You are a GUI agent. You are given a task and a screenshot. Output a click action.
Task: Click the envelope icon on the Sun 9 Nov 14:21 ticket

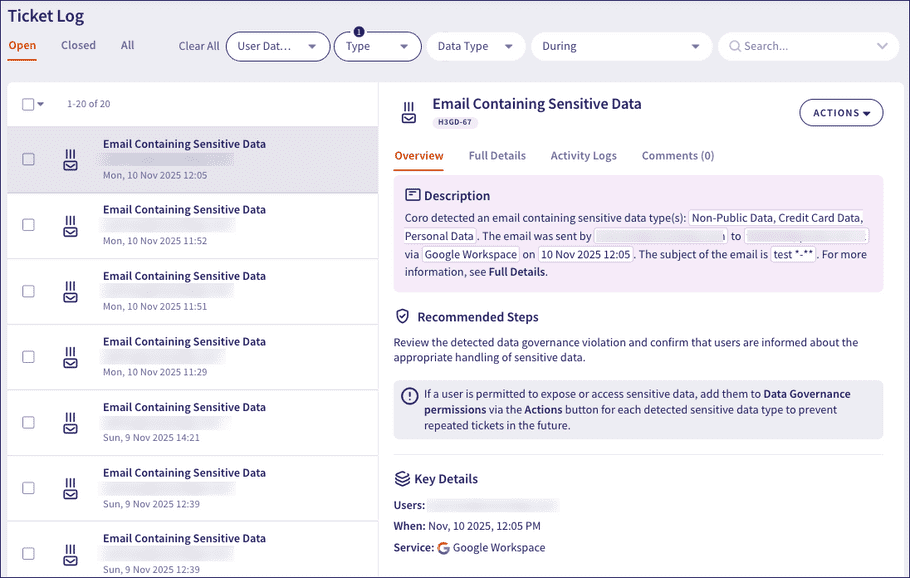pyautogui.click(x=69, y=429)
